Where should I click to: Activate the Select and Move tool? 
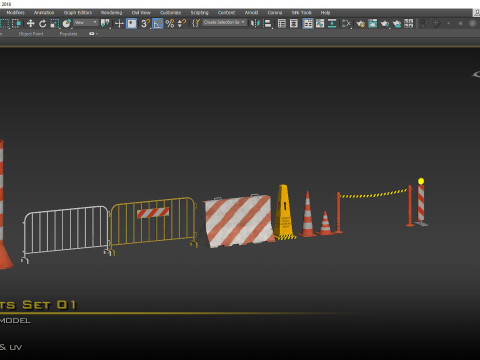pyautogui.click(x=30, y=23)
